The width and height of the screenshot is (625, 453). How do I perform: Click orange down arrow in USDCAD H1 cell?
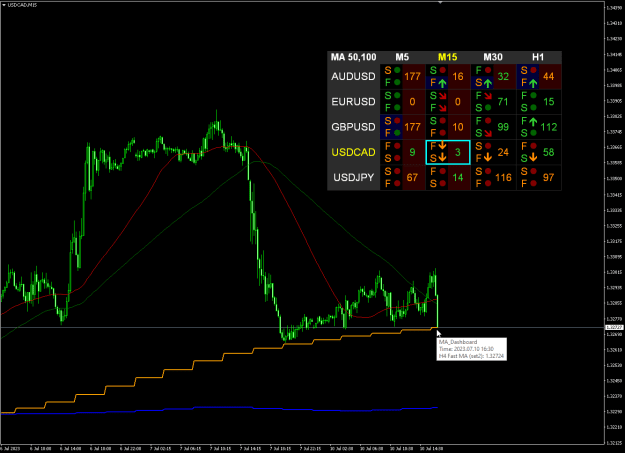533,158
